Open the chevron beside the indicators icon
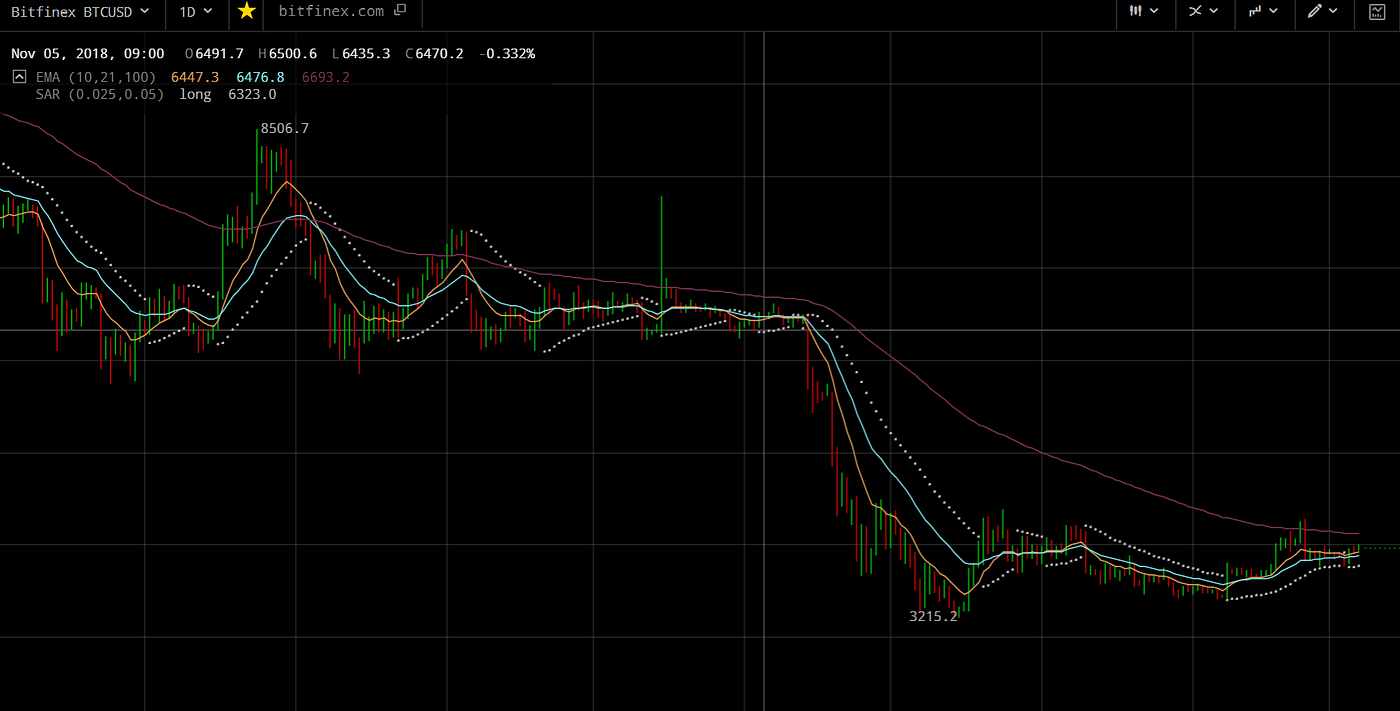The image size is (1400, 711). (x=1214, y=11)
